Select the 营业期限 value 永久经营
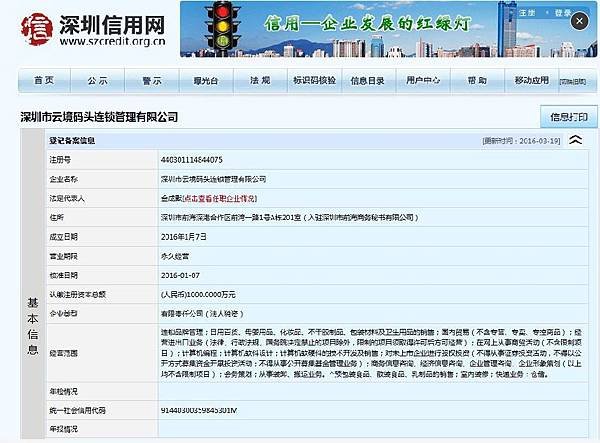The width and height of the screenshot is (600, 443). click(x=175, y=256)
